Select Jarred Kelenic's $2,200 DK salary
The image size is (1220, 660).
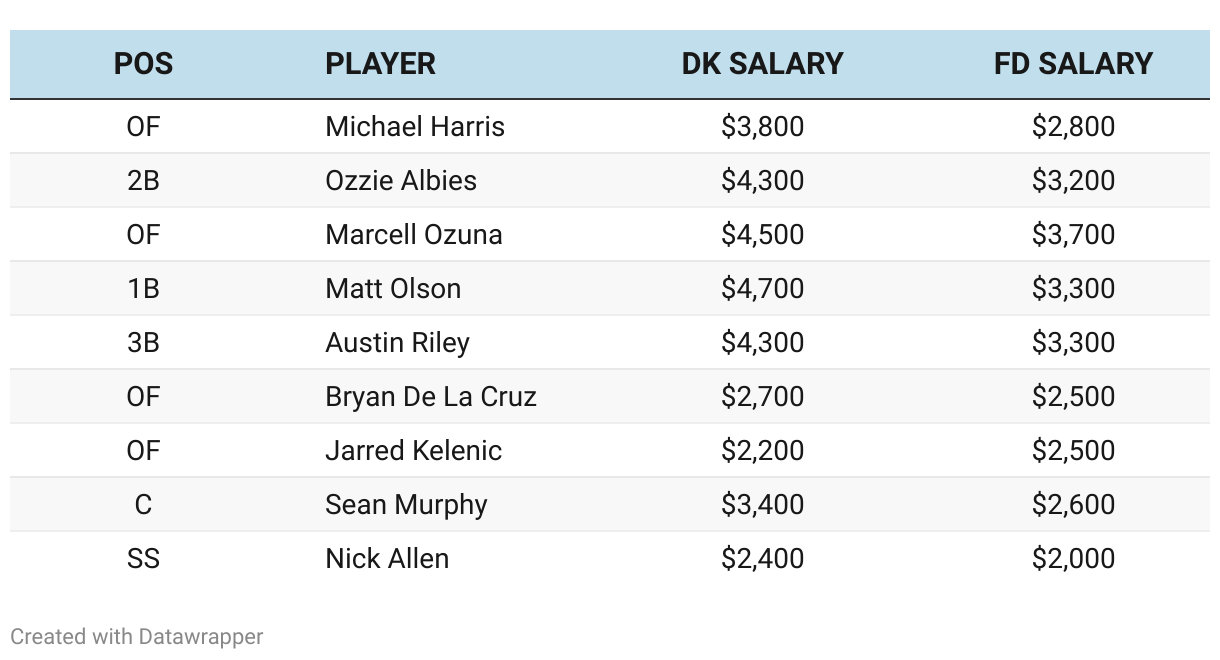click(762, 450)
